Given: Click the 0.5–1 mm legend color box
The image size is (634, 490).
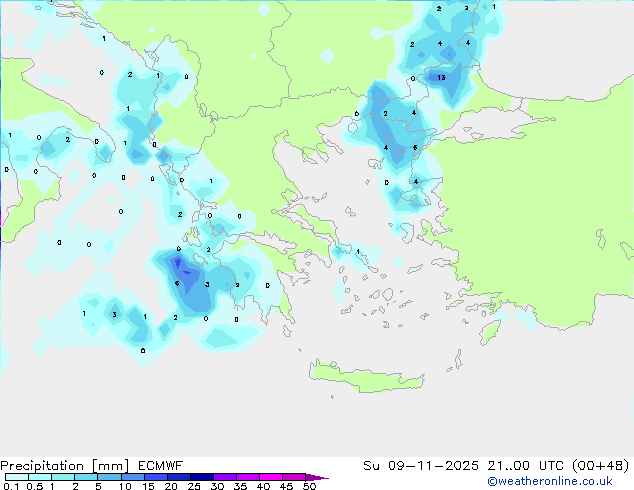Looking at the screenshot, I should click(x=40, y=477).
